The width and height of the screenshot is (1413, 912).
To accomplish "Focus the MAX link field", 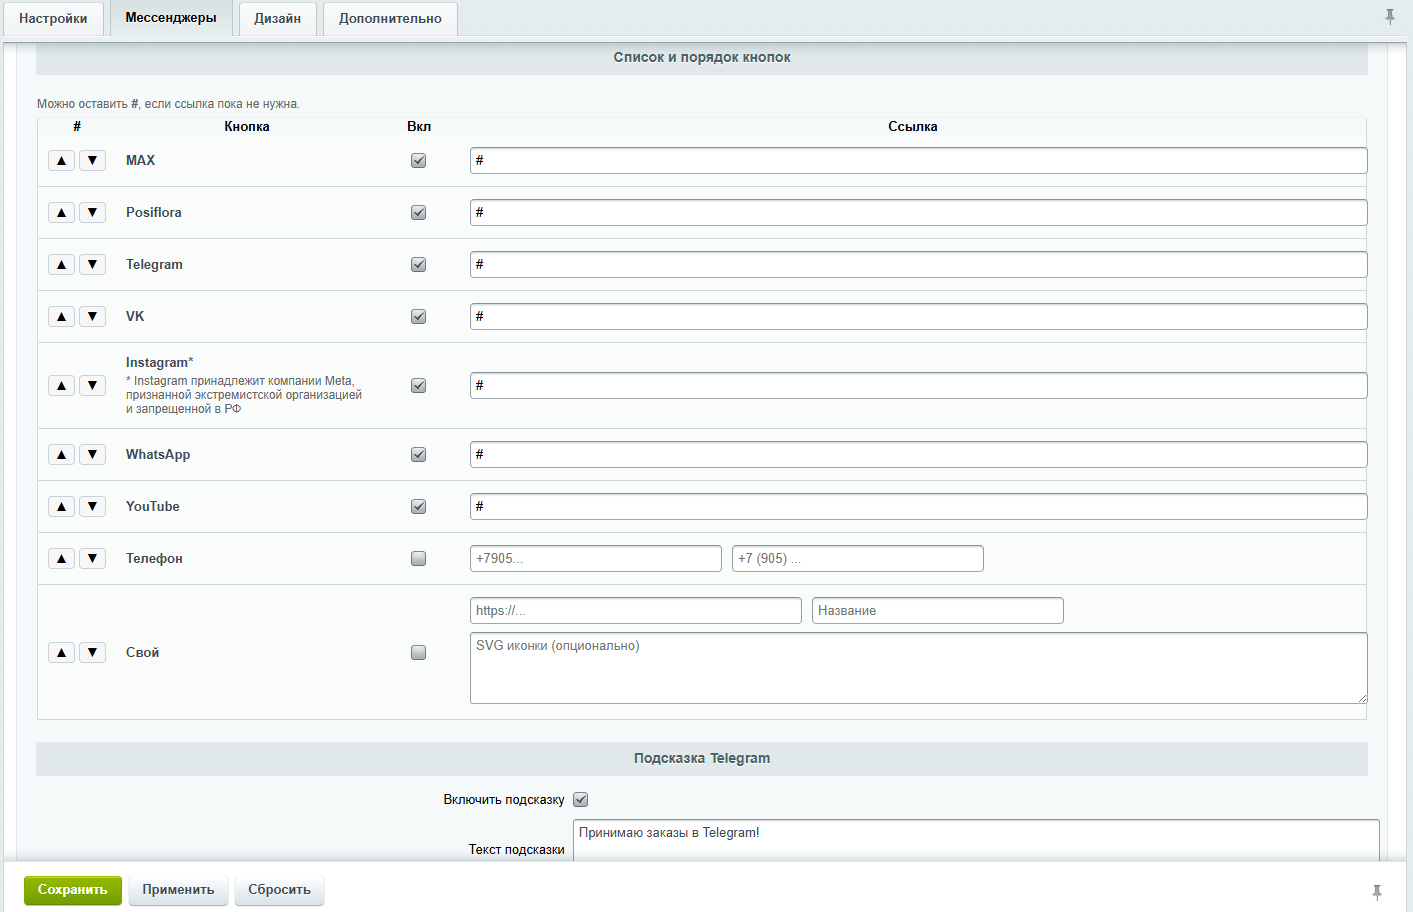I will coord(919,160).
